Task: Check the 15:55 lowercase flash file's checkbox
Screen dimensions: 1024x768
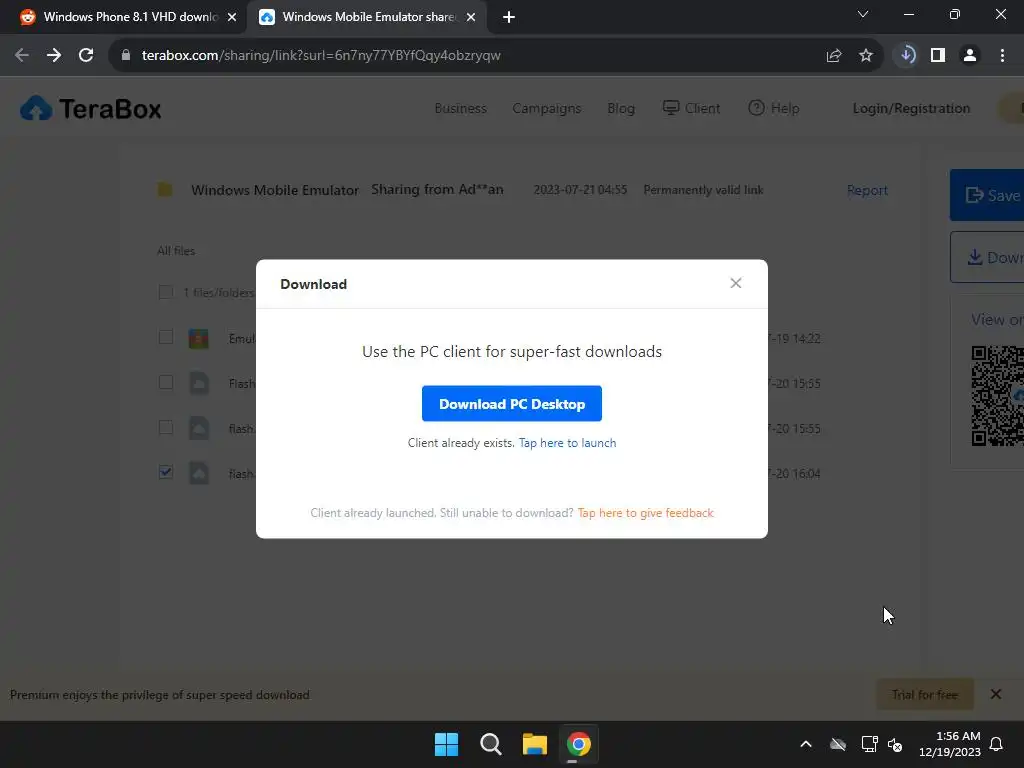Action: [x=166, y=427]
